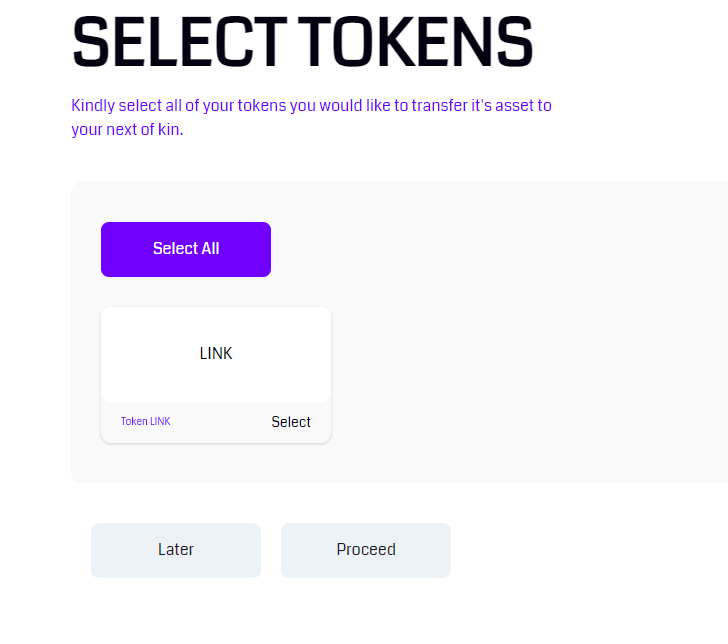Viewport: 728px width, 644px height.
Task: Click the LINK token card thumbnail
Action: pyautogui.click(x=216, y=354)
